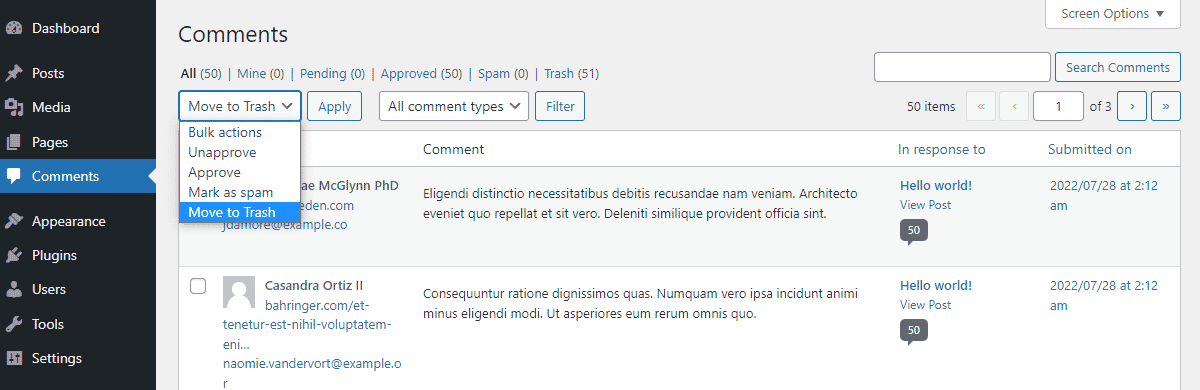The width and height of the screenshot is (1200, 390).
Task: Click the Tools wrench icon
Action: click(14, 324)
